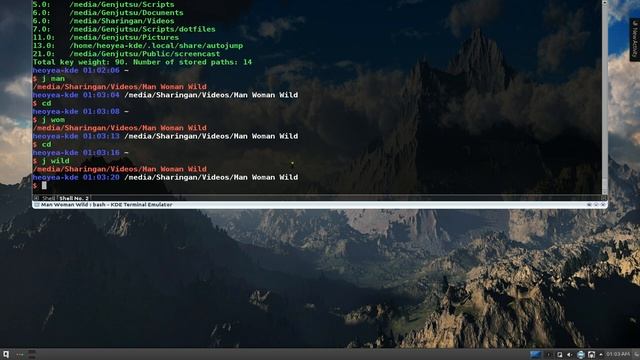Click the scrollbar up arrow in the terminal
Image resolution: width=640 pixels, height=360 pixels.
pos(604,3)
